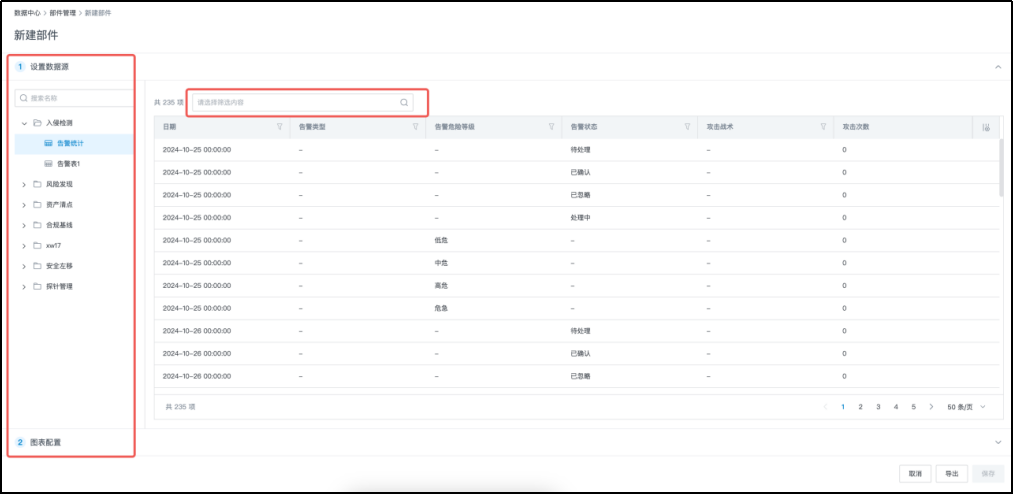Click the next page arrow
This screenshot has height=494, width=1013.
tap(931, 407)
